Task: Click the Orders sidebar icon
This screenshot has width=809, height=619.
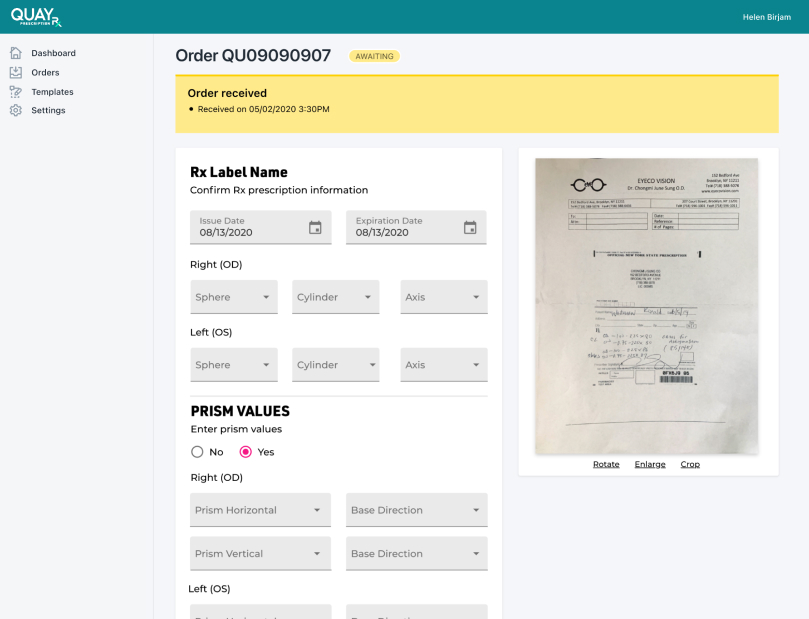Action: pos(14,72)
